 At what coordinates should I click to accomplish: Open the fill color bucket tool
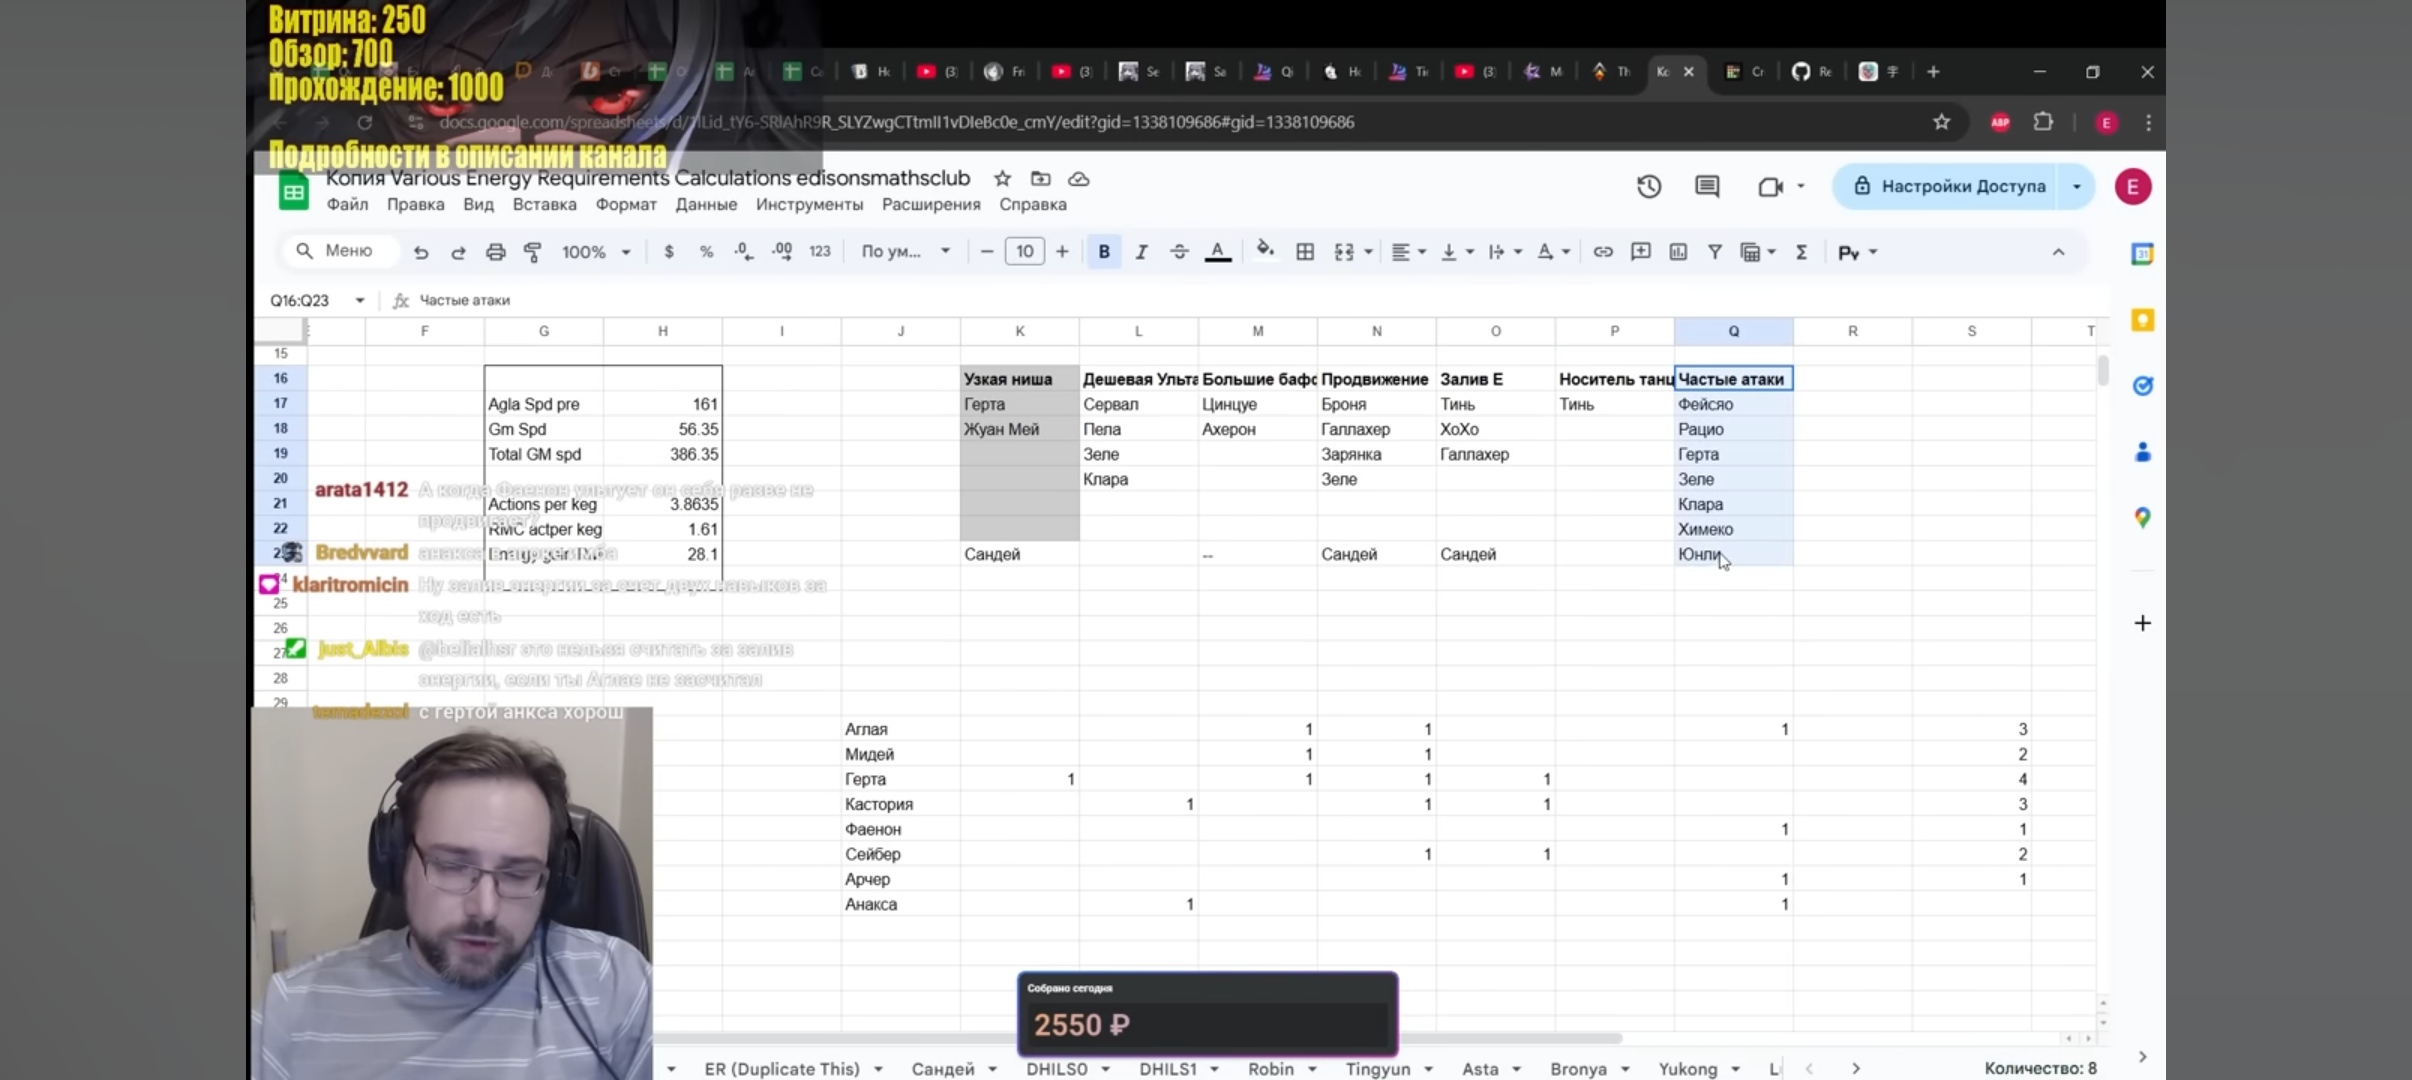pyautogui.click(x=1265, y=250)
